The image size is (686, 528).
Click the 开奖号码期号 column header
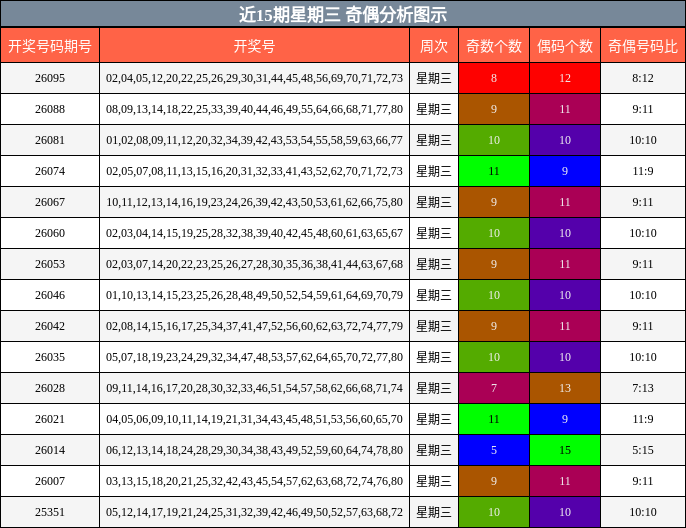click(50, 45)
